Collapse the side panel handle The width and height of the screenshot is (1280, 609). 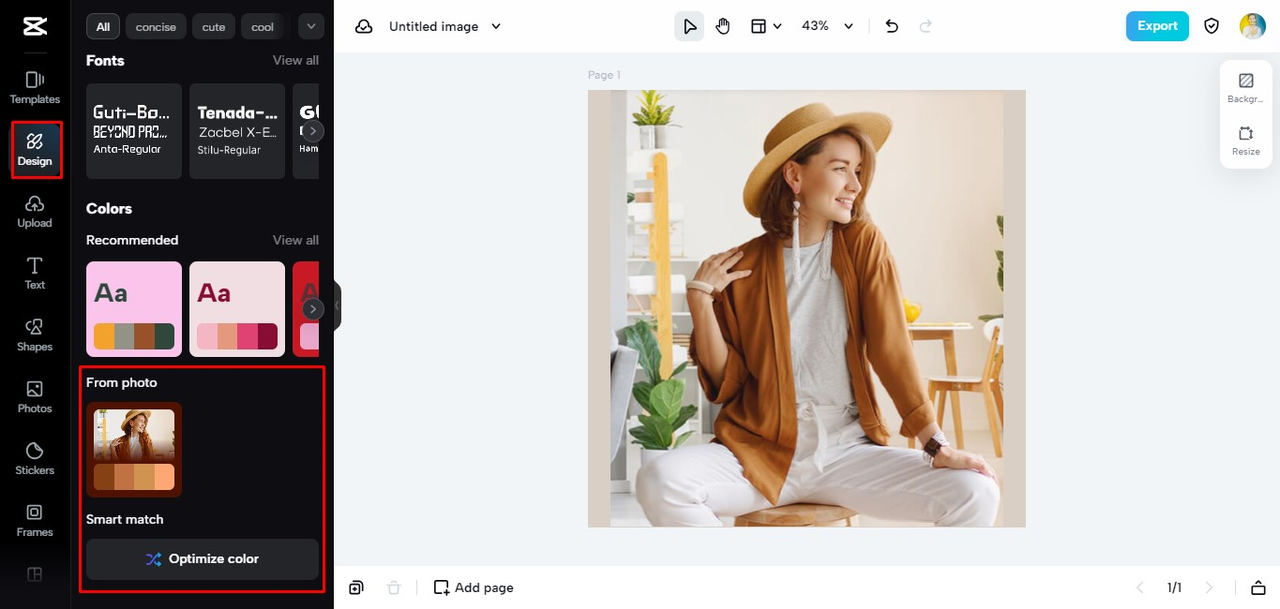[337, 305]
